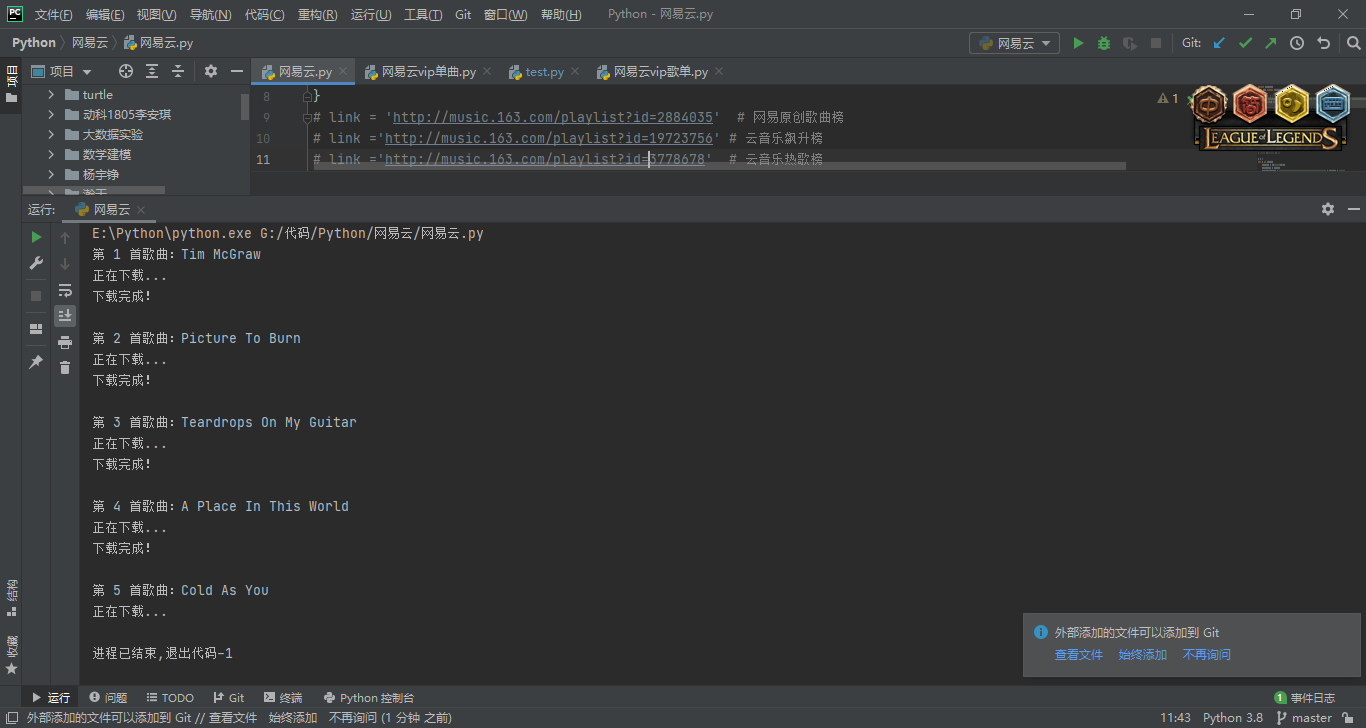The height and width of the screenshot is (728, 1366).
Task: Open Git history clock icon
Action: pyautogui.click(x=1297, y=43)
